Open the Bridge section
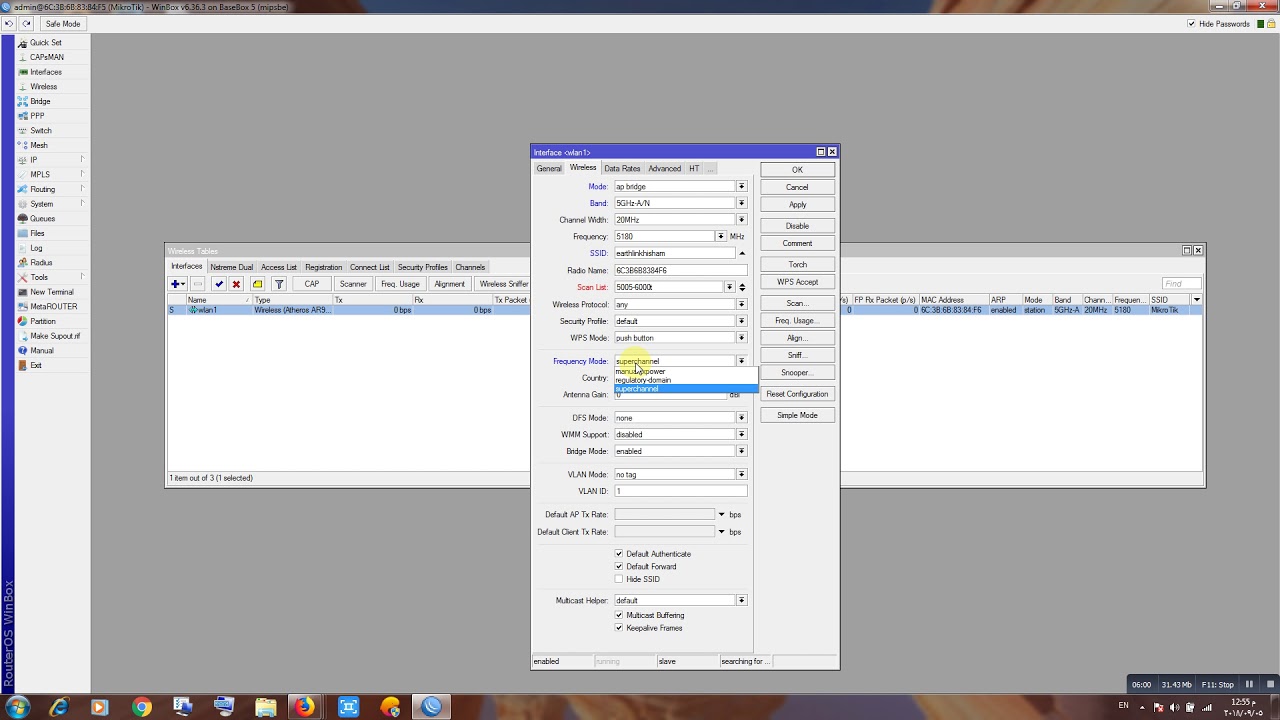Viewport: 1280px width, 720px height. pyautogui.click(x=40, y=101)
